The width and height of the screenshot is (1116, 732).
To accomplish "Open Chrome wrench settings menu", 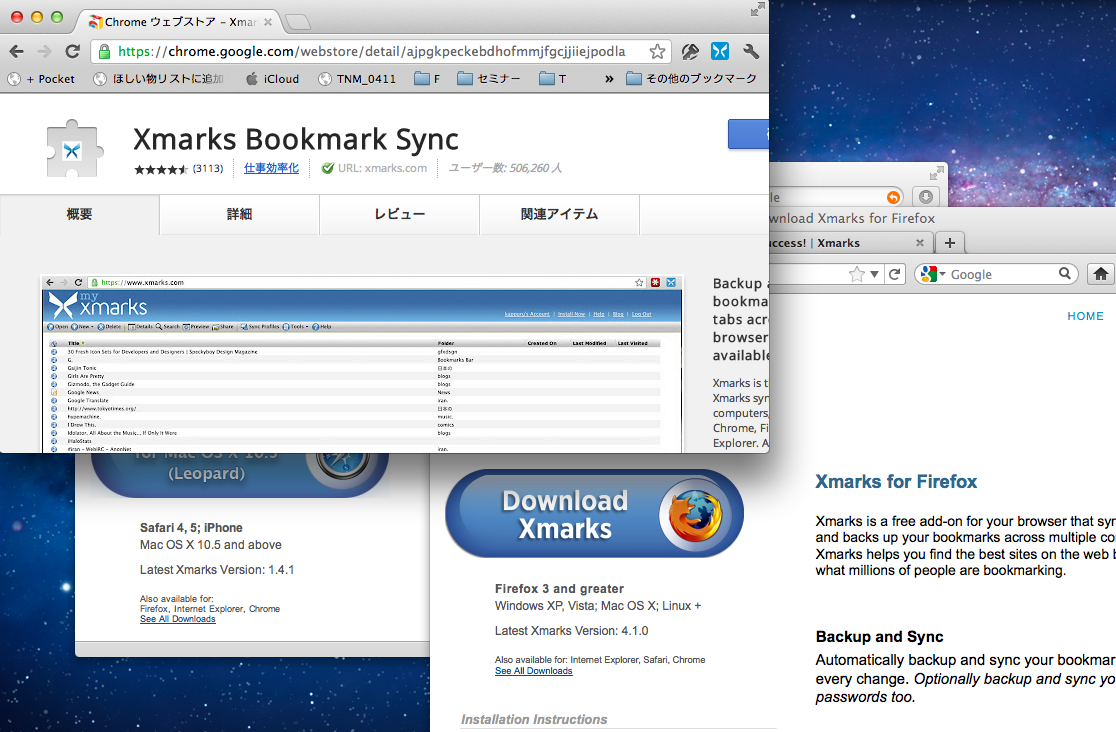I will [x=751, y=51].
